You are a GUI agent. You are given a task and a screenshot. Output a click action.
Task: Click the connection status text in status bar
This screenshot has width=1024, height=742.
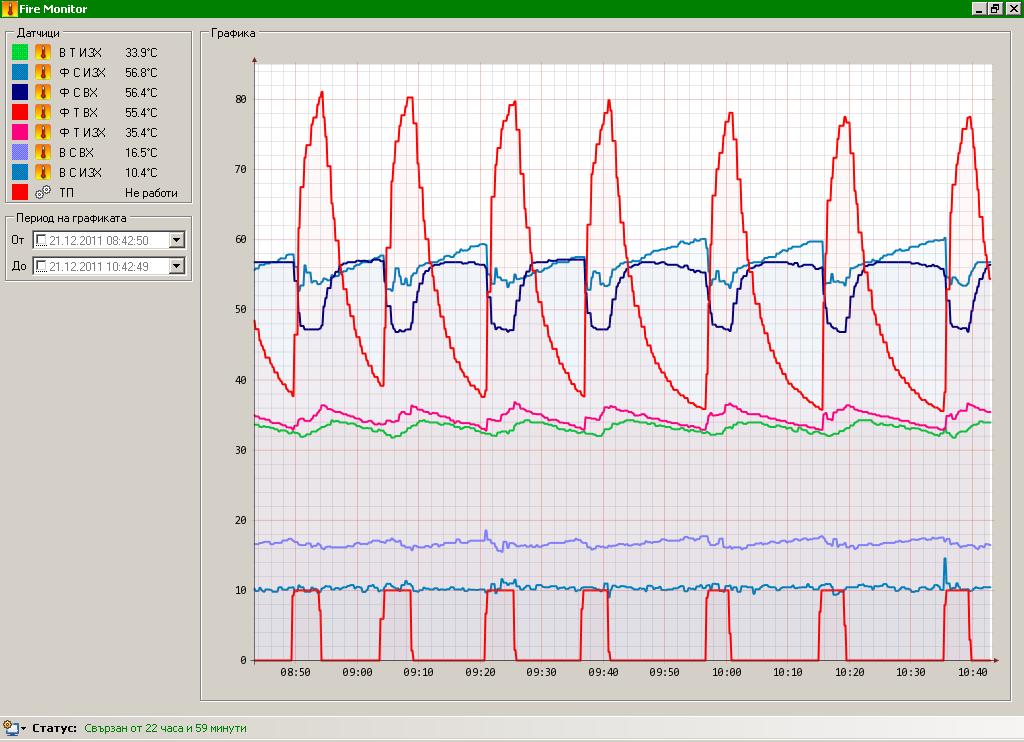165,728
